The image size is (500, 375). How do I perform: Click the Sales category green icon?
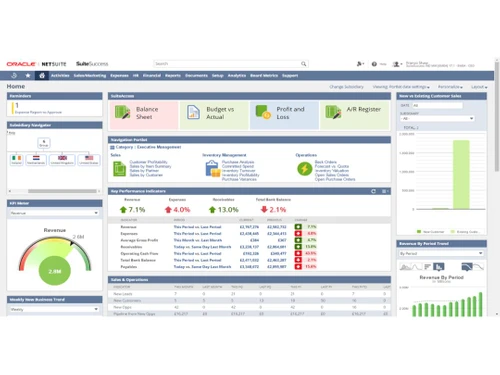pos(119,169)
